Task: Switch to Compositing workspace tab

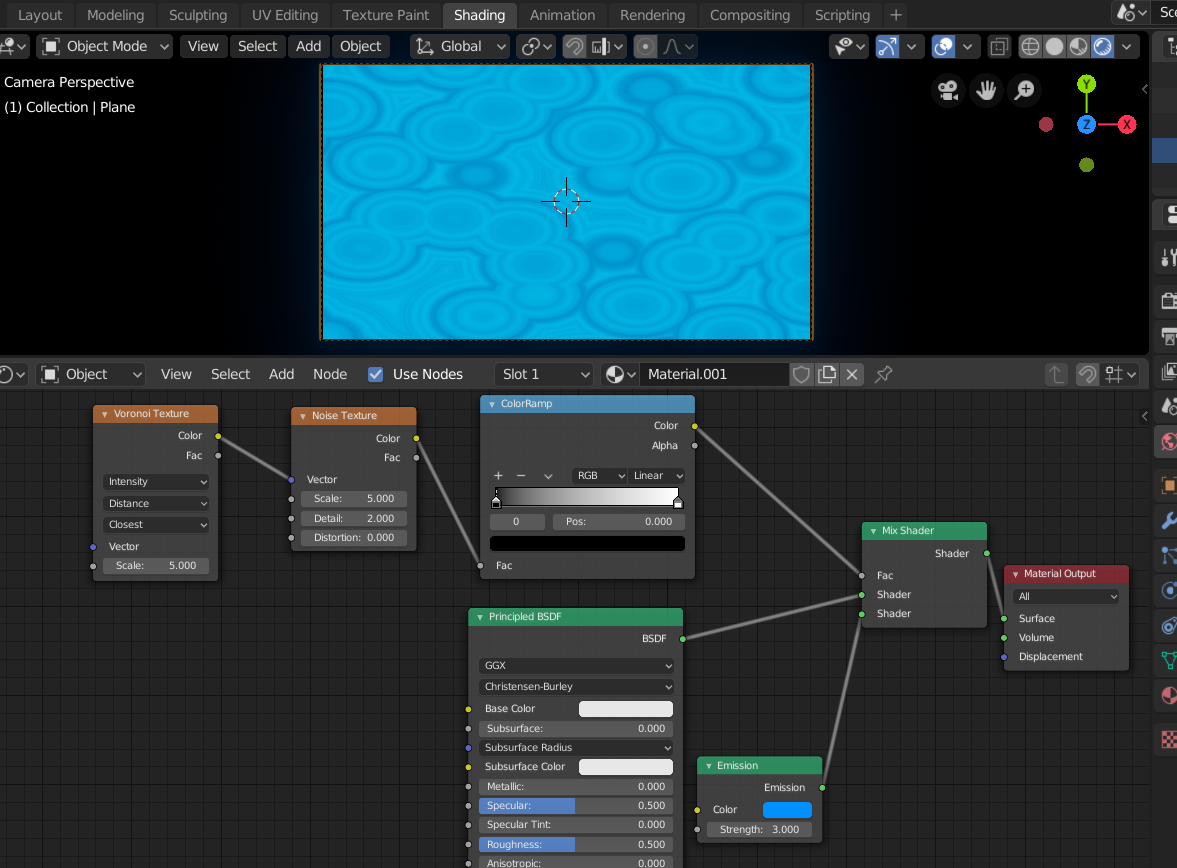Action: pos(749,15)
